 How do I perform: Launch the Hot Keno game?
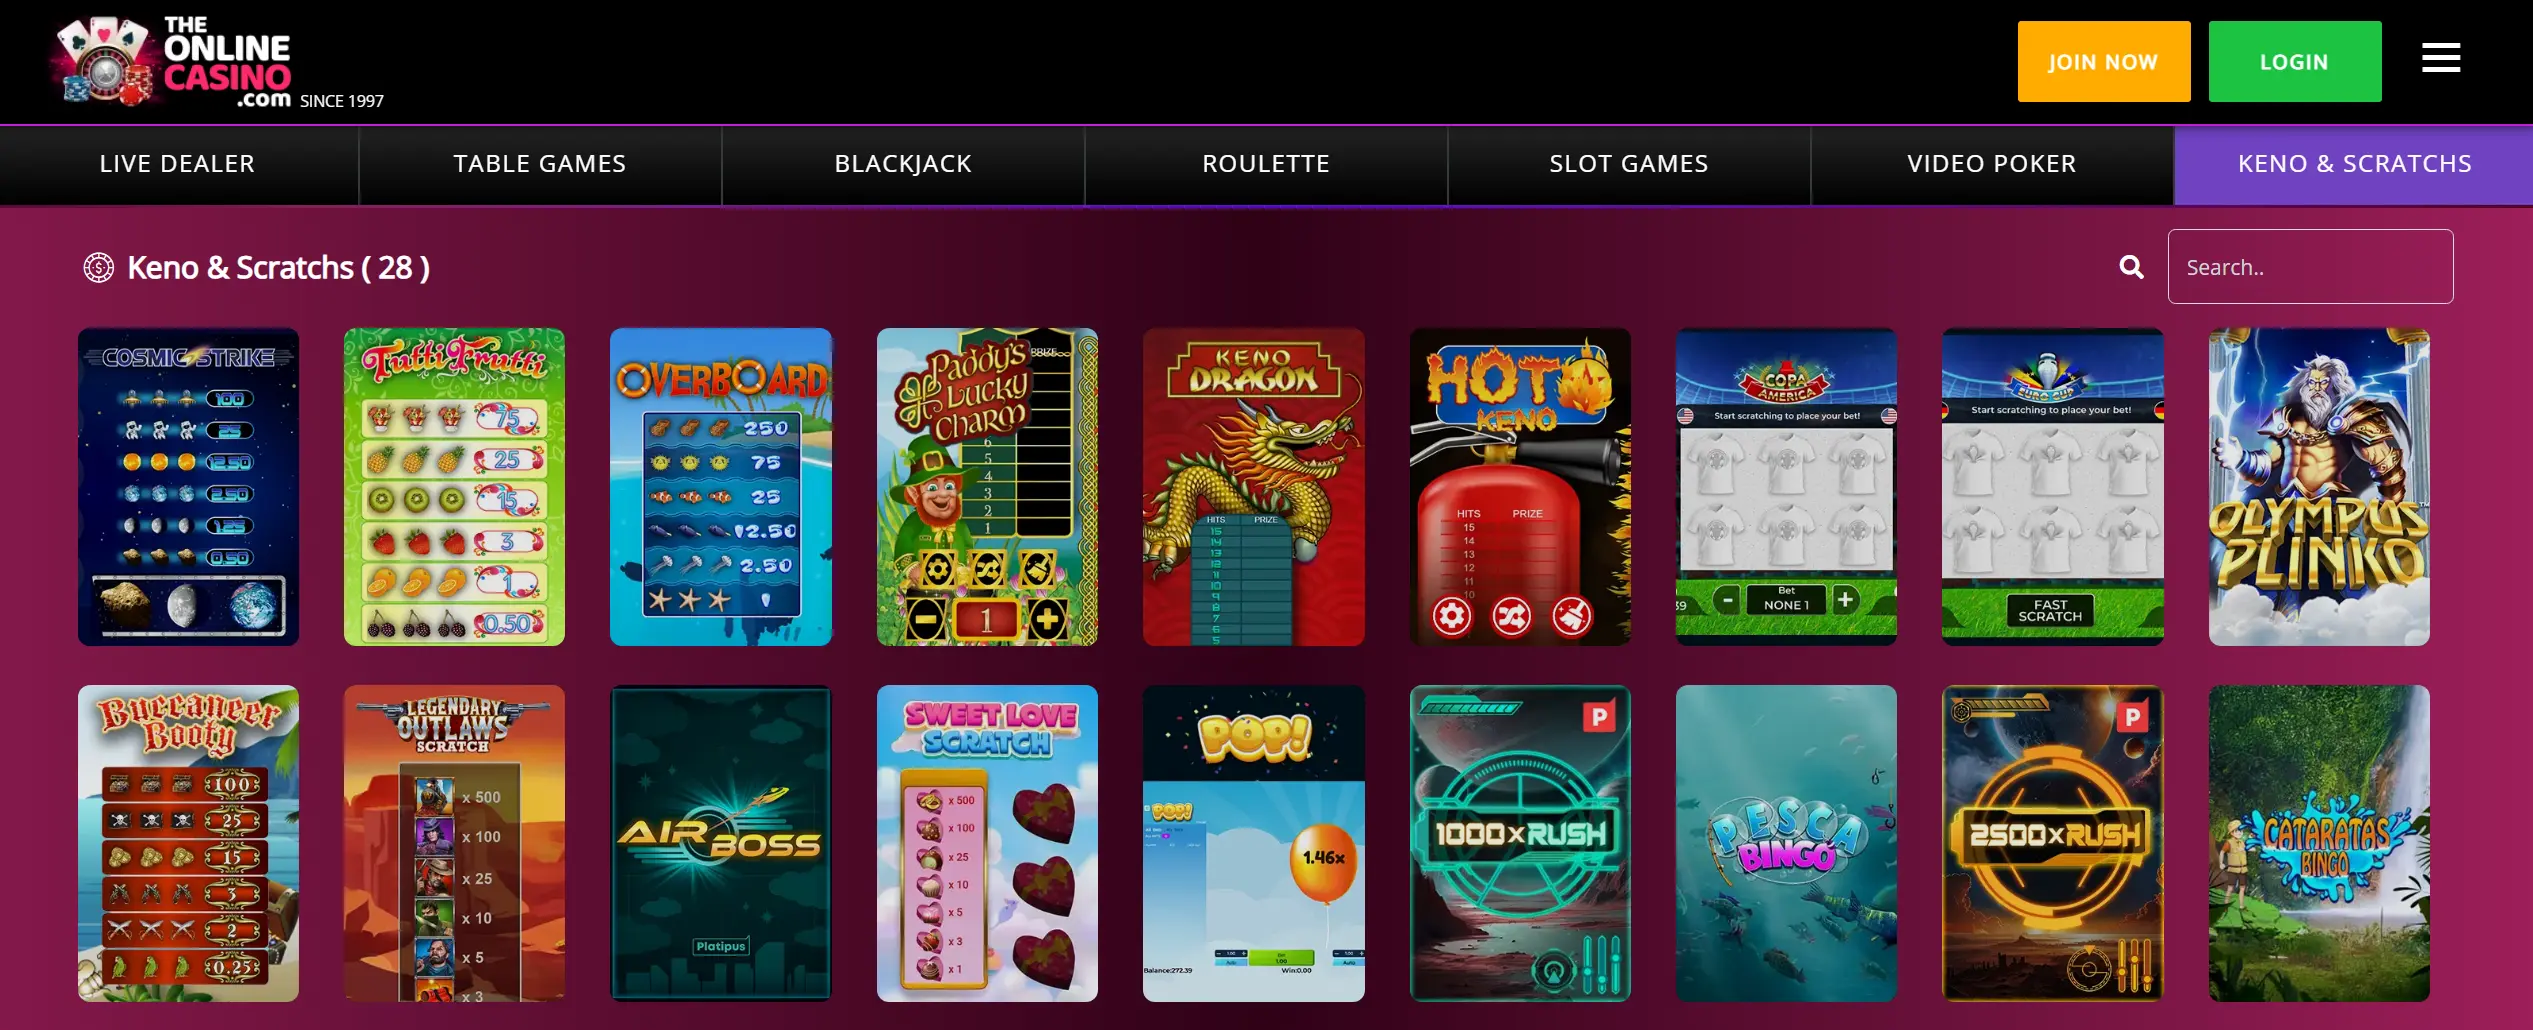pos(1520,486)
